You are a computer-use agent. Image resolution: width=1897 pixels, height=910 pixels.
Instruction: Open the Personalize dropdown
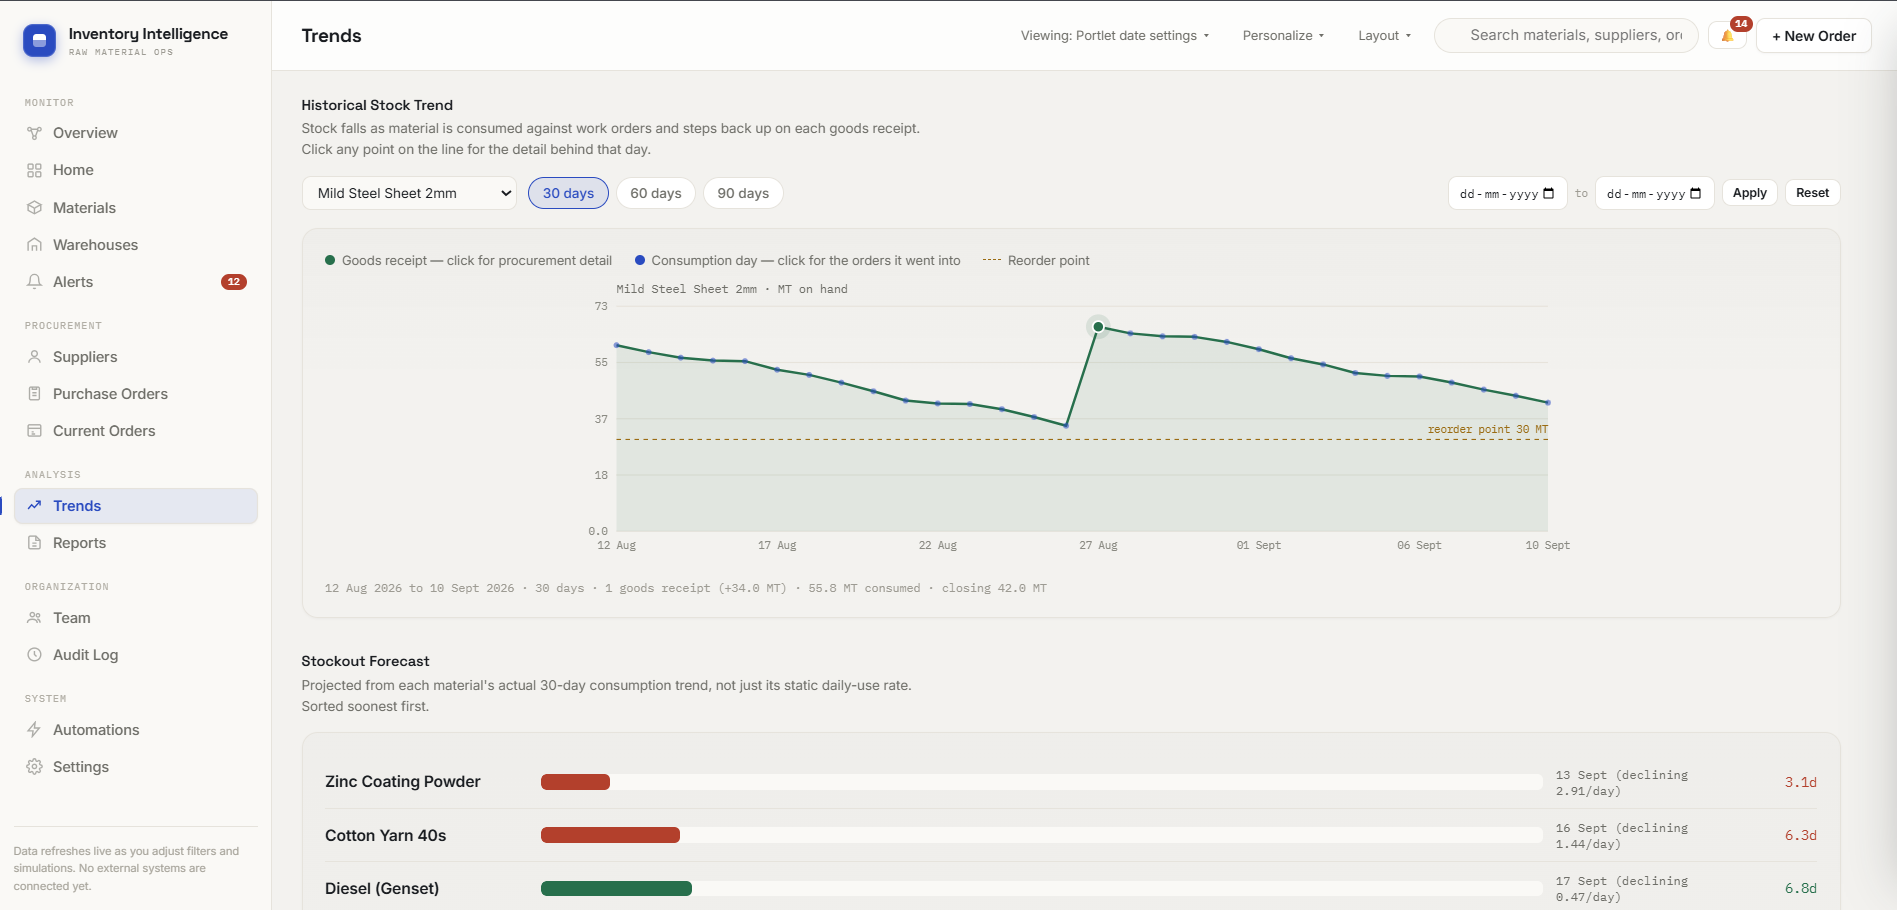pos(1283,36)
